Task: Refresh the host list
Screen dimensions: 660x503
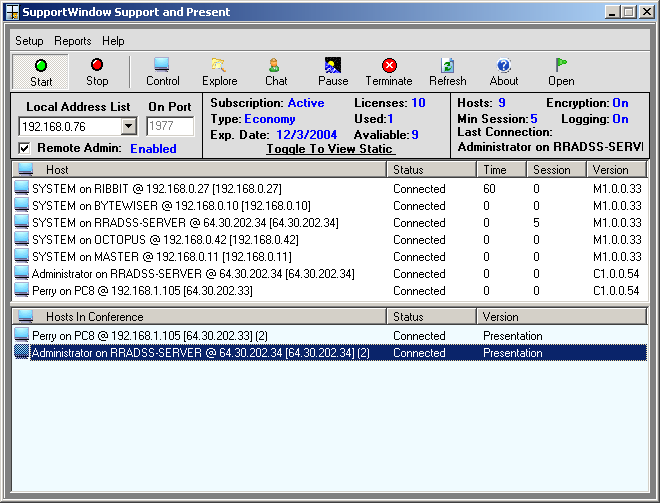Action: point(447,72)
